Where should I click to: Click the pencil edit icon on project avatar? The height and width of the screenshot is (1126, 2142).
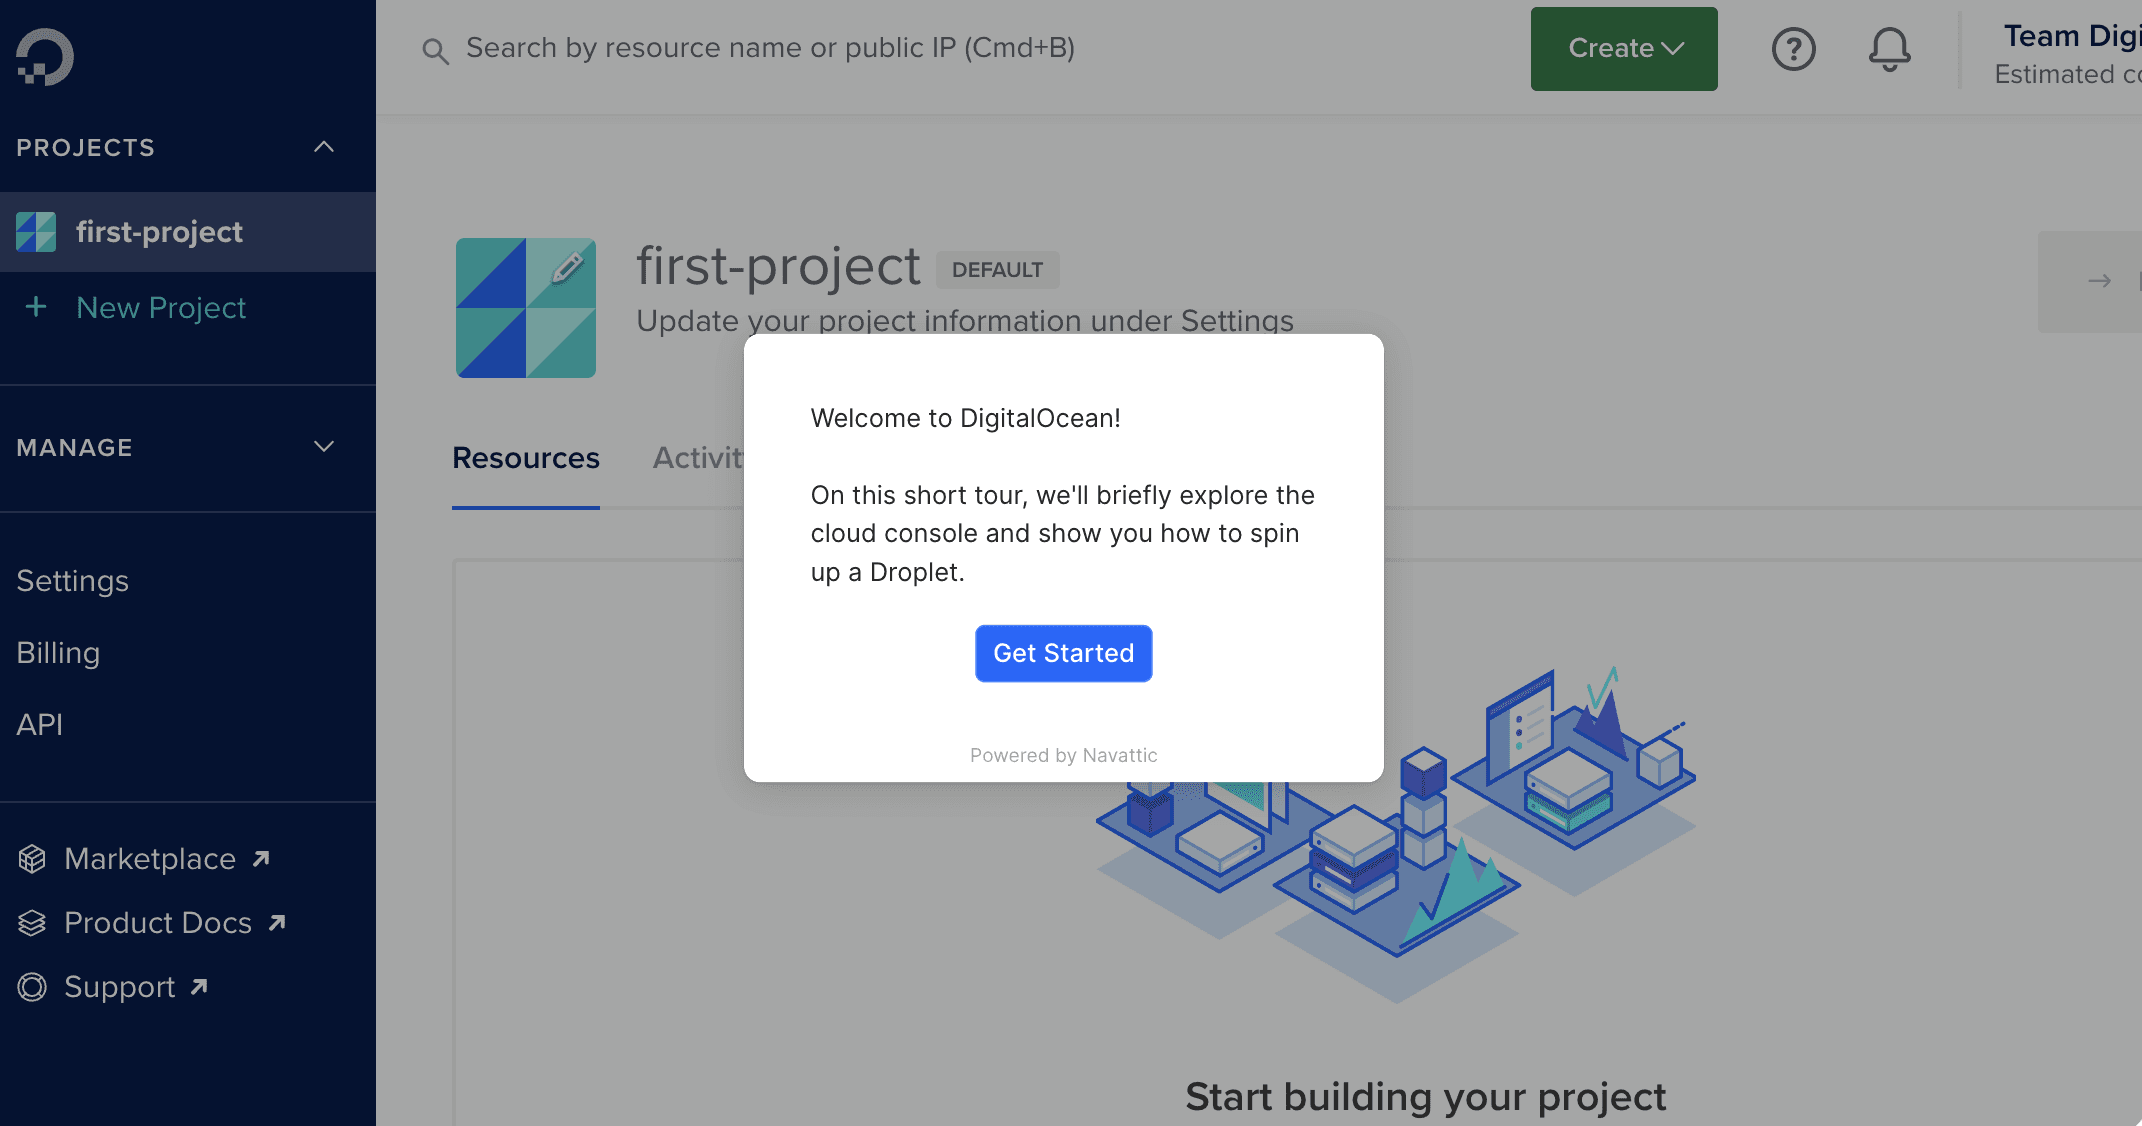coord(567,267)
